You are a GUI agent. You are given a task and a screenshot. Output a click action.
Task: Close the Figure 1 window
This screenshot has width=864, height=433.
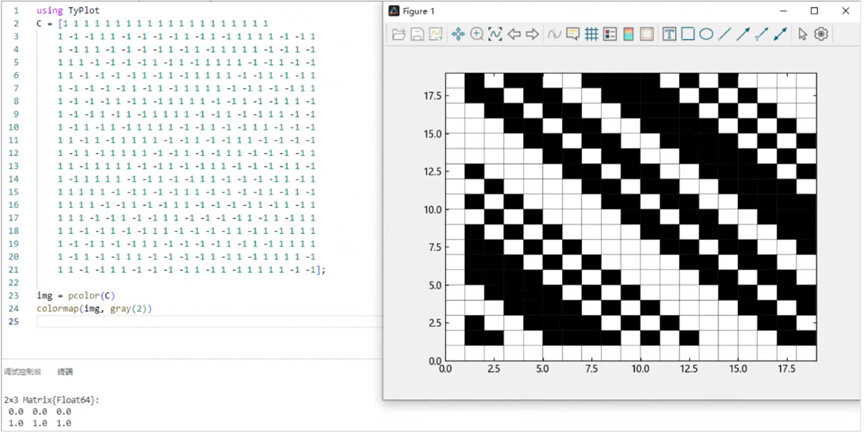pyautogui.click(x=846, y=10)
